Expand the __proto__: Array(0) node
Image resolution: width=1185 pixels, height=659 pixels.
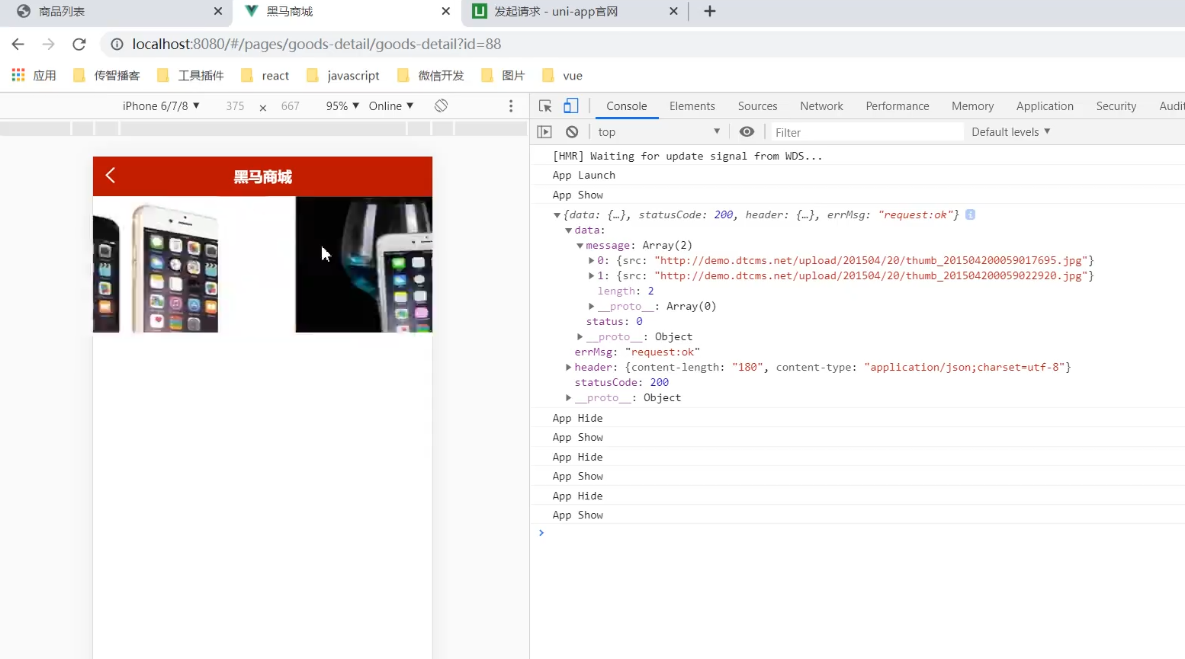click(592, 306)
